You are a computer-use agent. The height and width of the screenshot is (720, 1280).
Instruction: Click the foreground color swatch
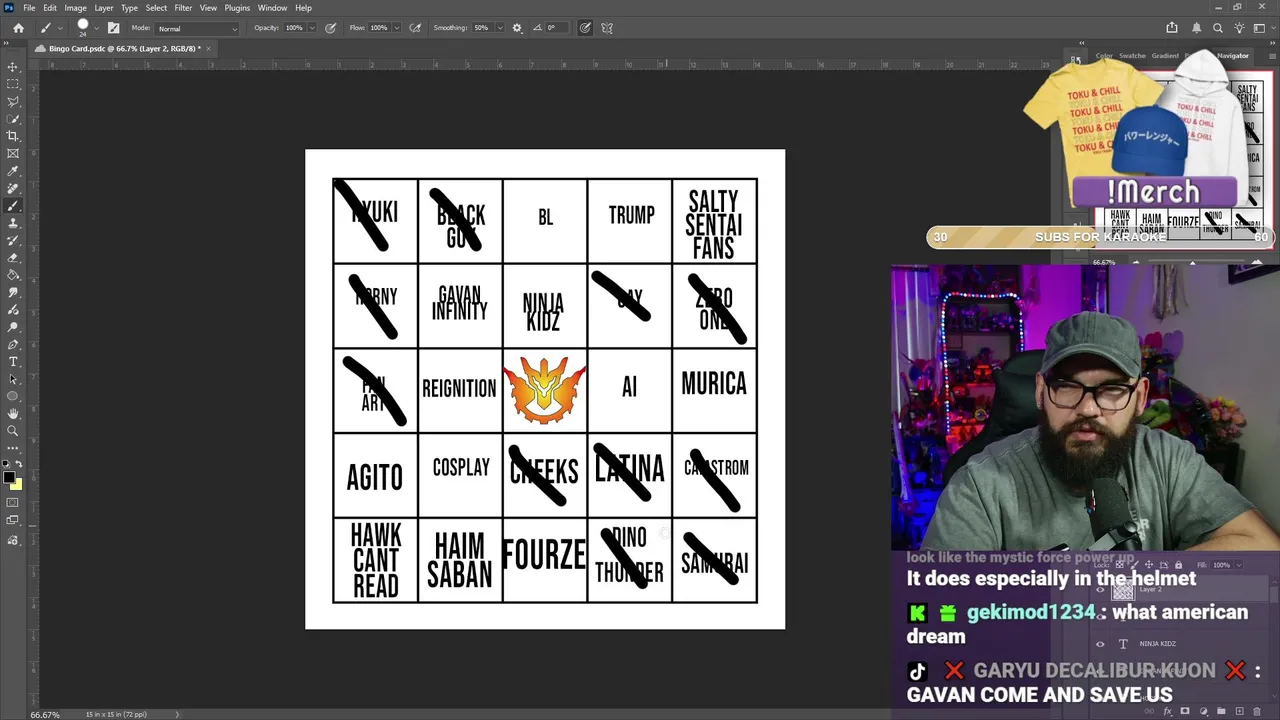pyautogui.click(x=10, y=478)
